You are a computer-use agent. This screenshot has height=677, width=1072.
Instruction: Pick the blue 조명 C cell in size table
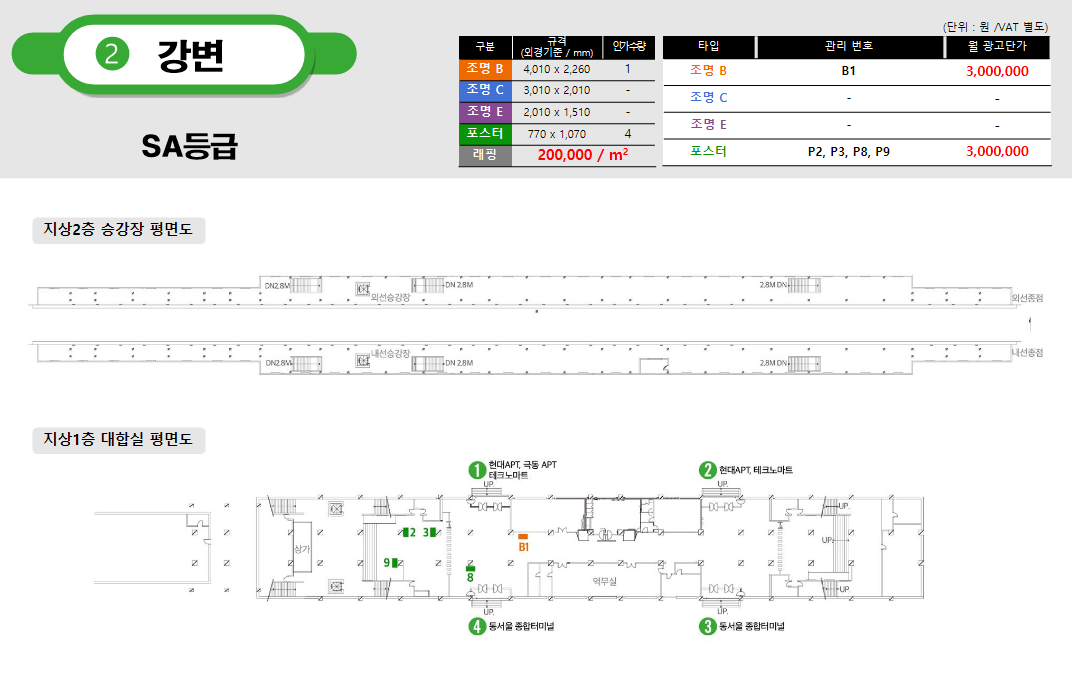(x=485, y=90)
